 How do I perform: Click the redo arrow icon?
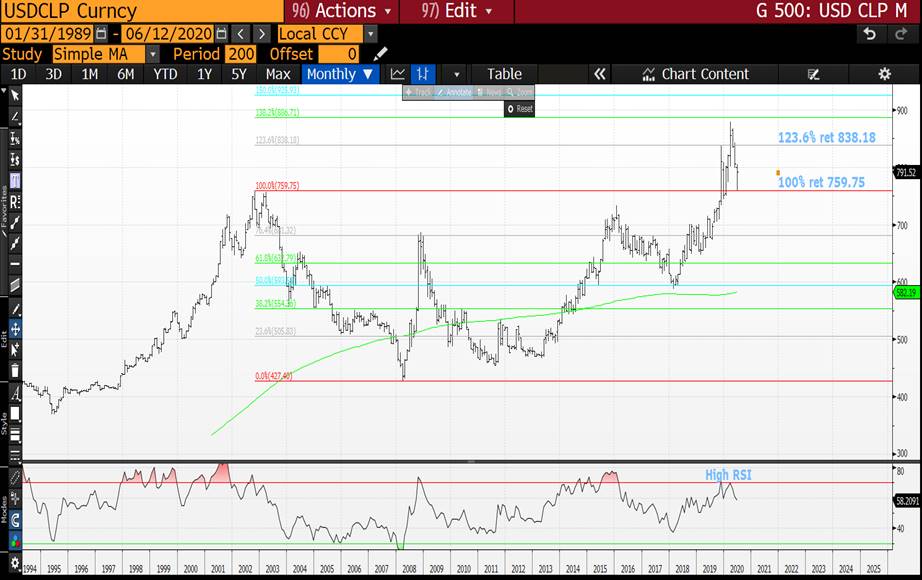[x=899, y=34]
